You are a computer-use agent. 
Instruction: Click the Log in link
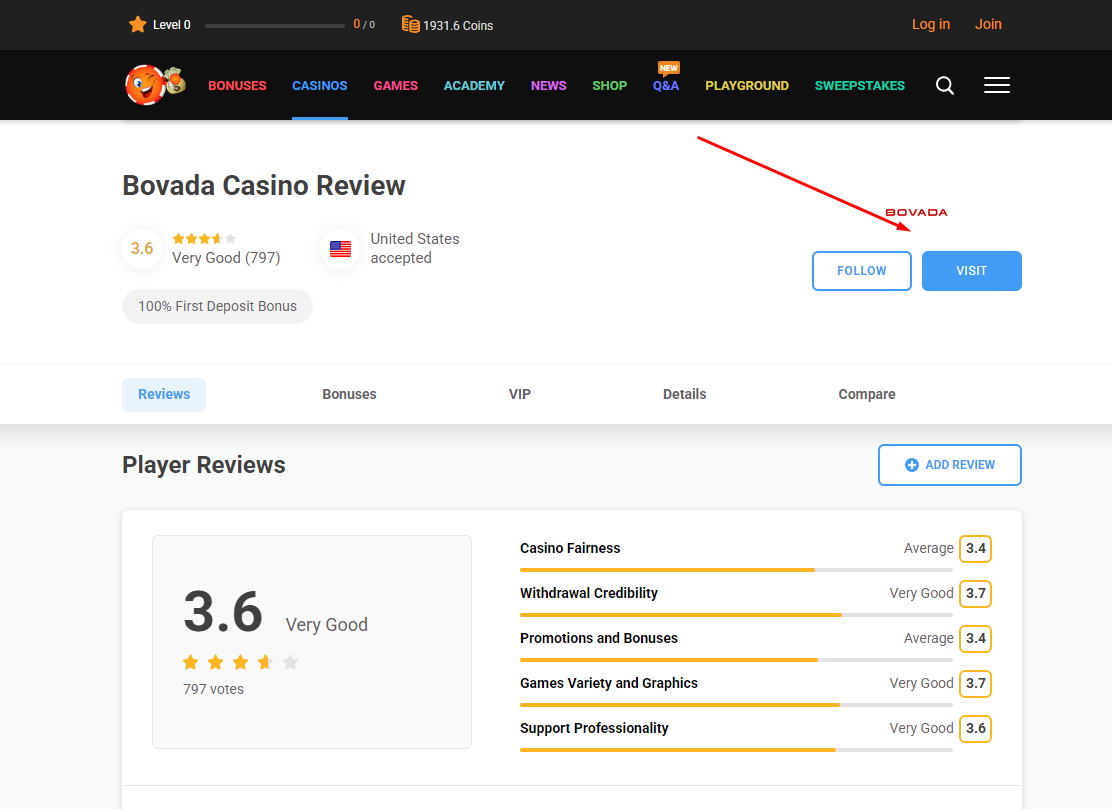point(930,25)
